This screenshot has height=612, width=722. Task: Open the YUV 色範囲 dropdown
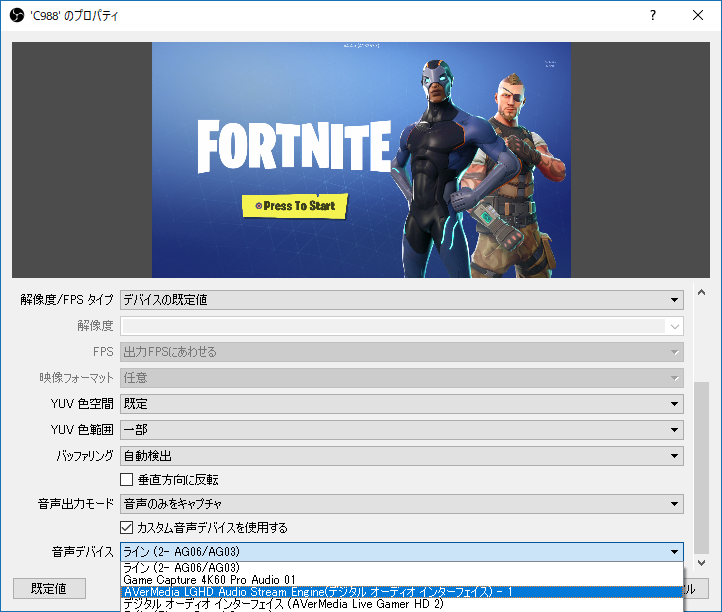[x=402, y=430]
